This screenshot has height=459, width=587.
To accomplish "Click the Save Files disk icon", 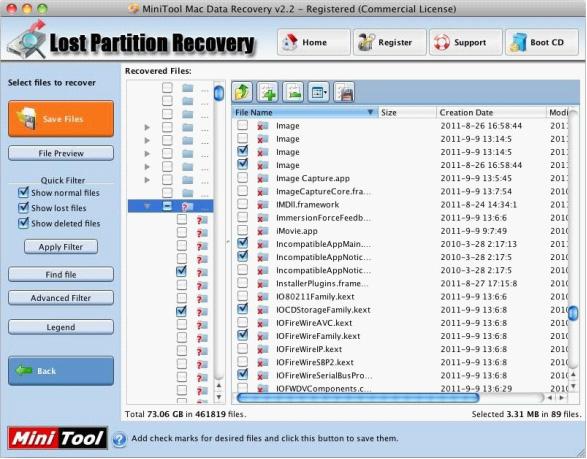I will (27, 118).
